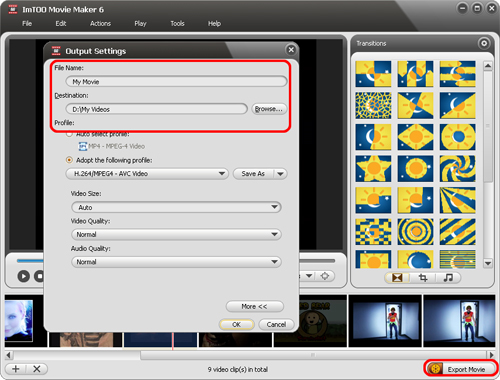This screenshot has height=380, width=500.
Task: Select the radial rays transition thumbnail
Action: pyautogui.click(x=457, y=200)
